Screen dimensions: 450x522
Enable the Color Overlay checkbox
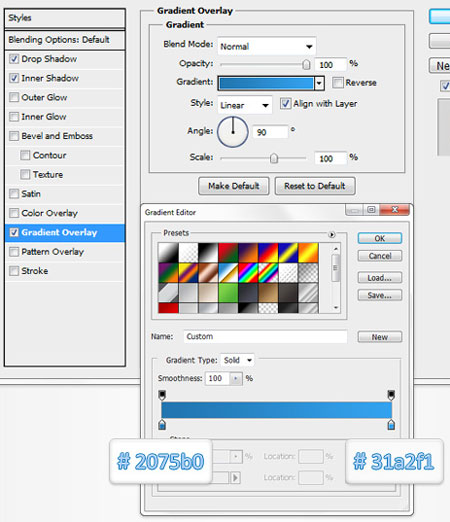pos(14,213)
